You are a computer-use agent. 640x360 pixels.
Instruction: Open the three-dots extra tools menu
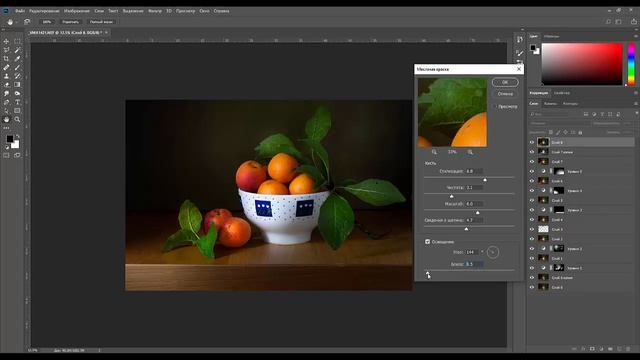[x=6, y=128]
